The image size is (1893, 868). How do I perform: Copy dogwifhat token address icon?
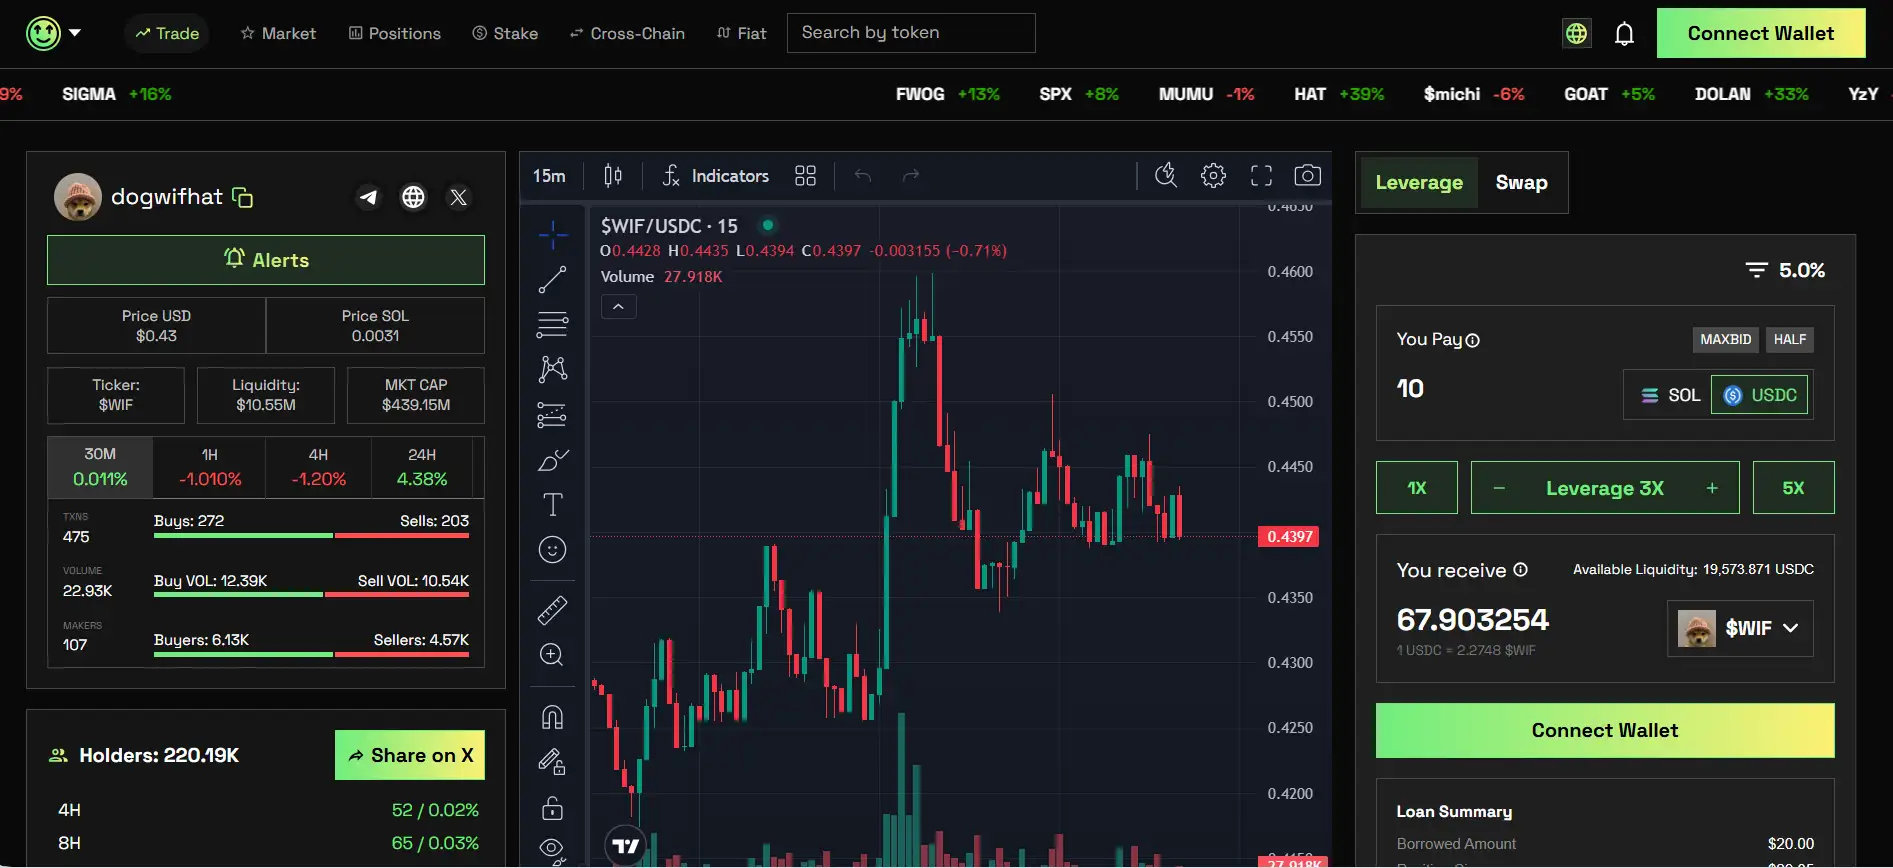click(242, 197)
